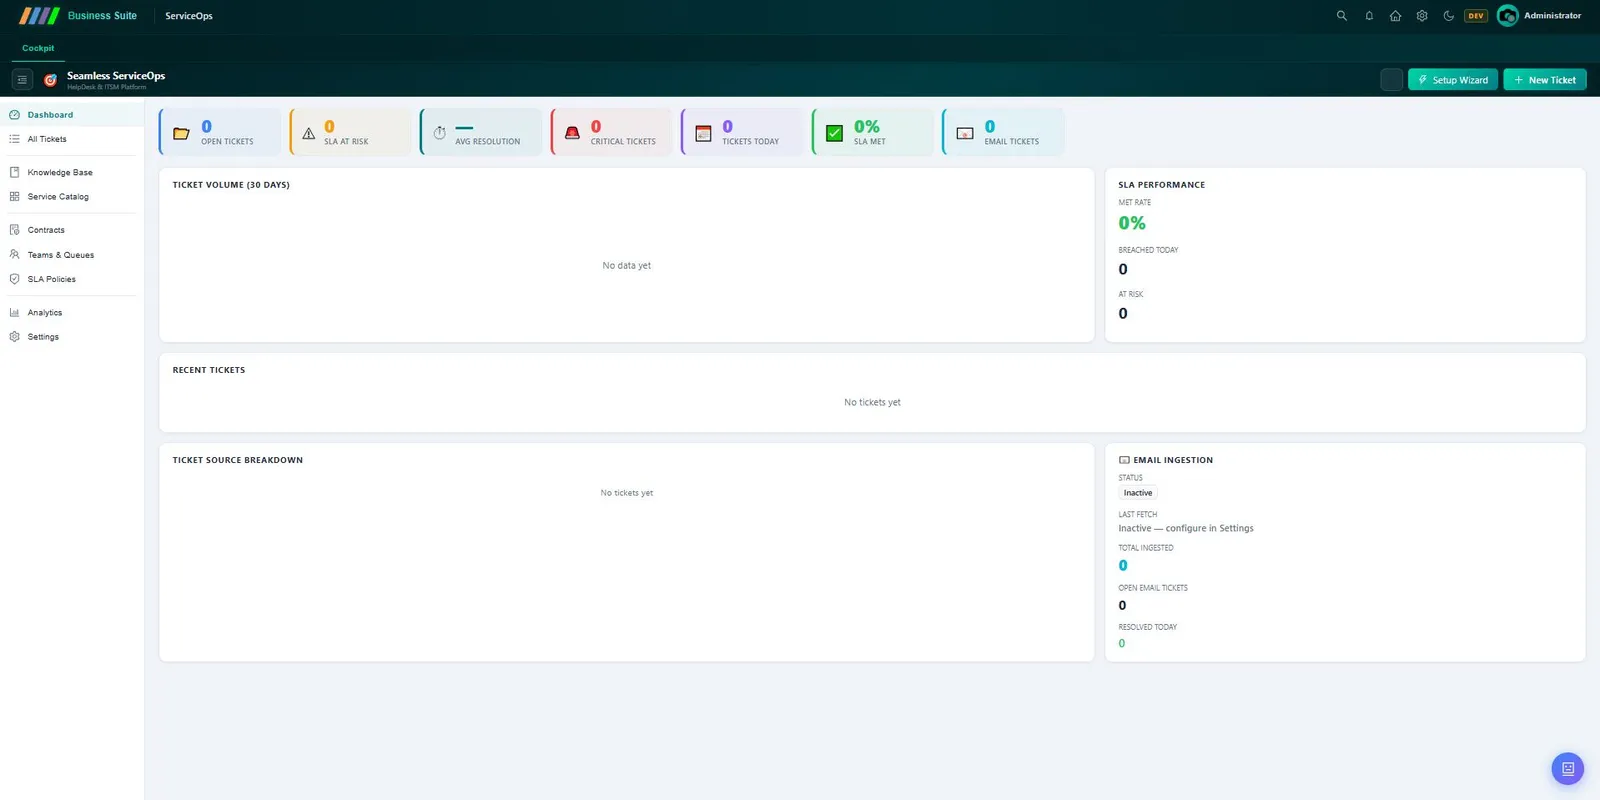Screen dimensions: 1600x800
Task: Click the SLA Performance 0% met rate
Action: click(1132, 223)
